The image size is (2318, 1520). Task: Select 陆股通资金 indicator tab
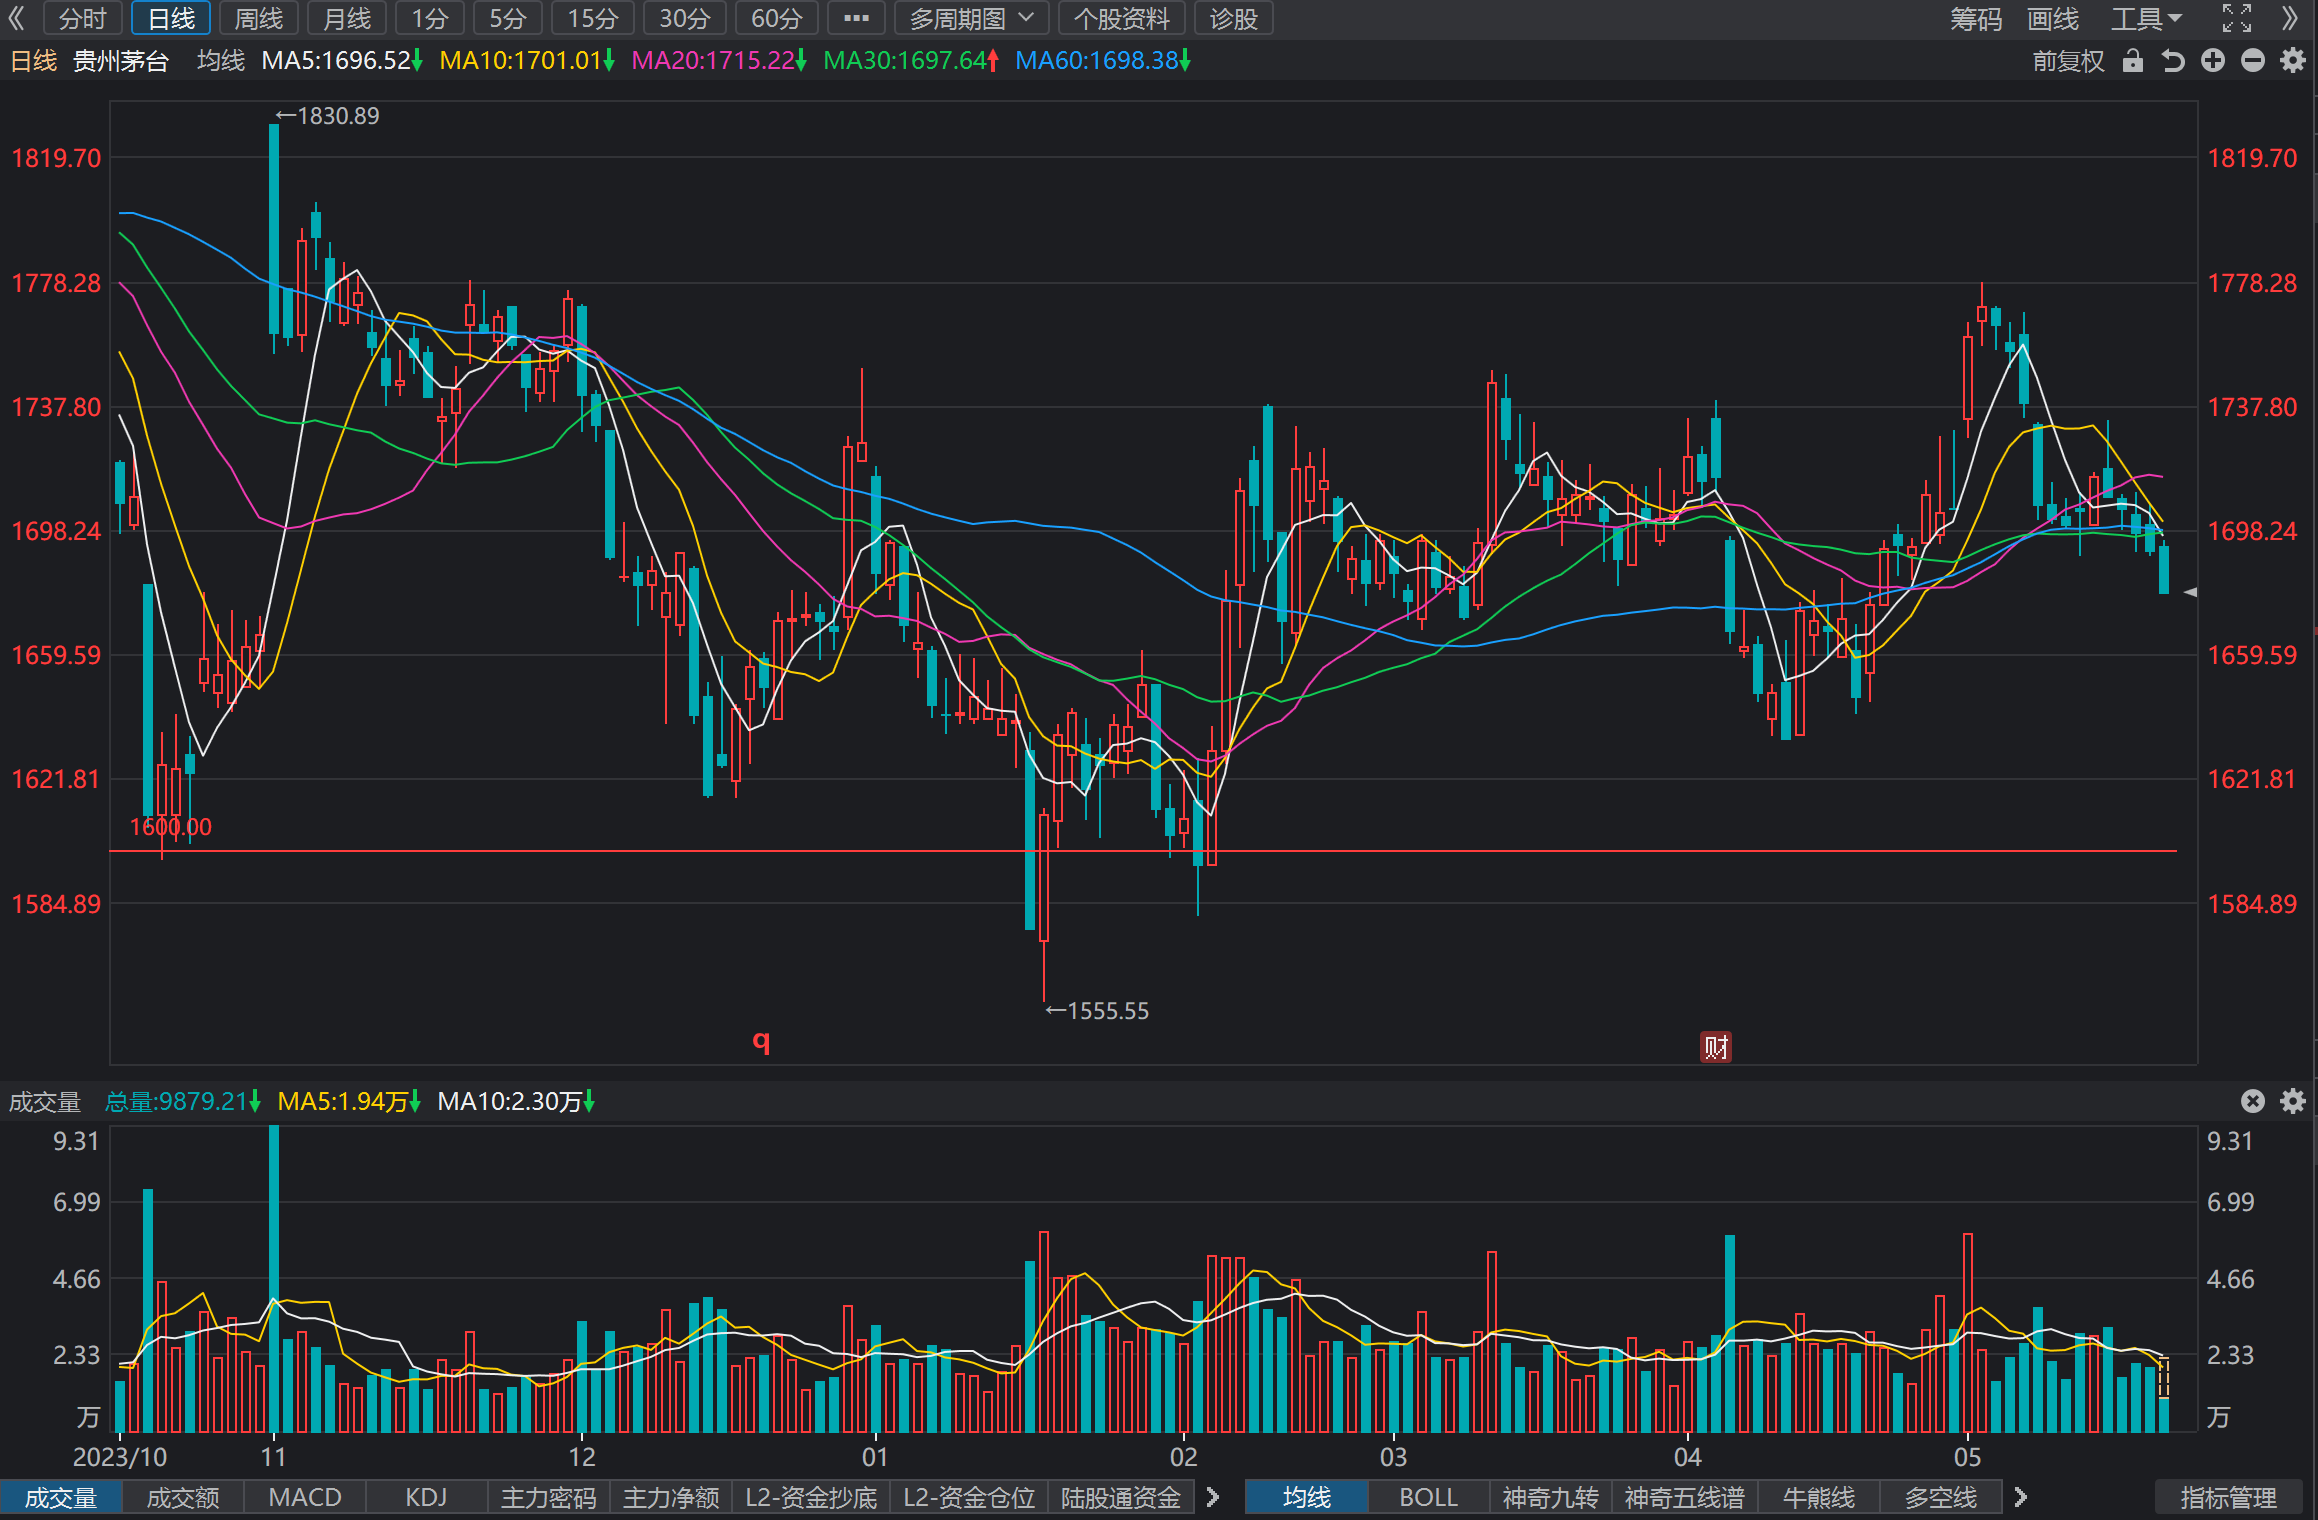point(1121,1497)
